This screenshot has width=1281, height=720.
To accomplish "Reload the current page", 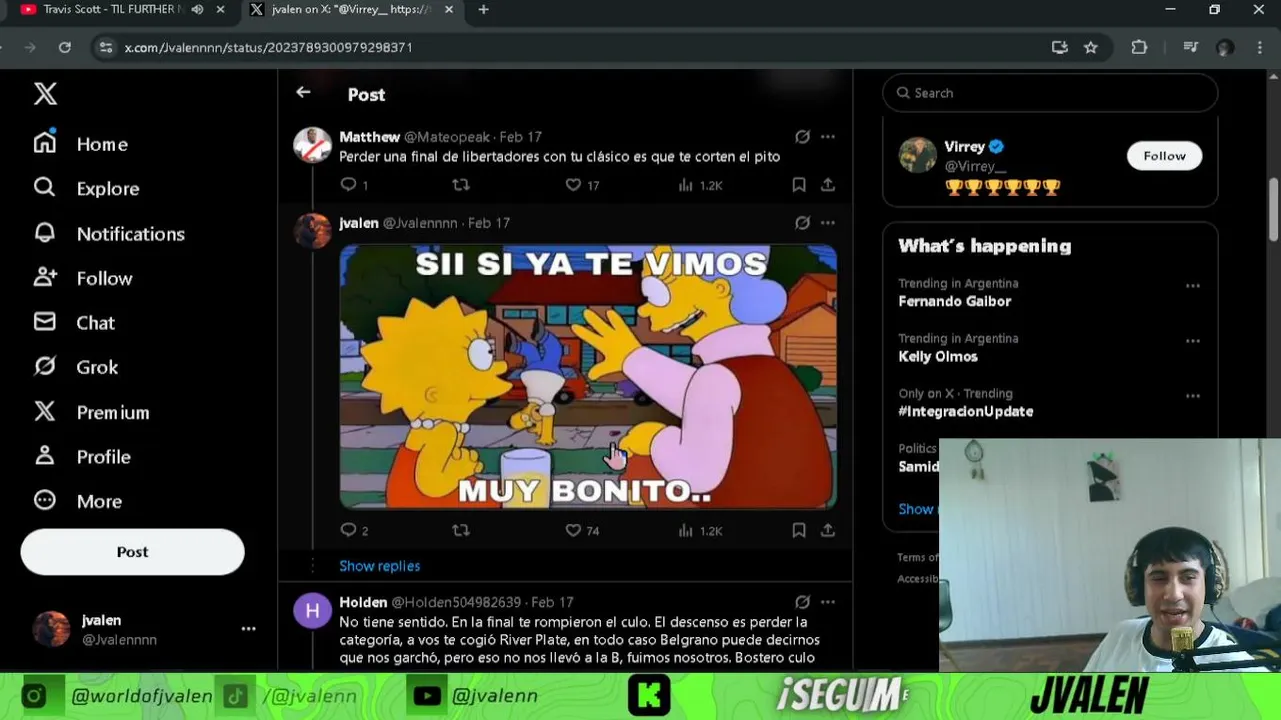I will pos(65,47).
